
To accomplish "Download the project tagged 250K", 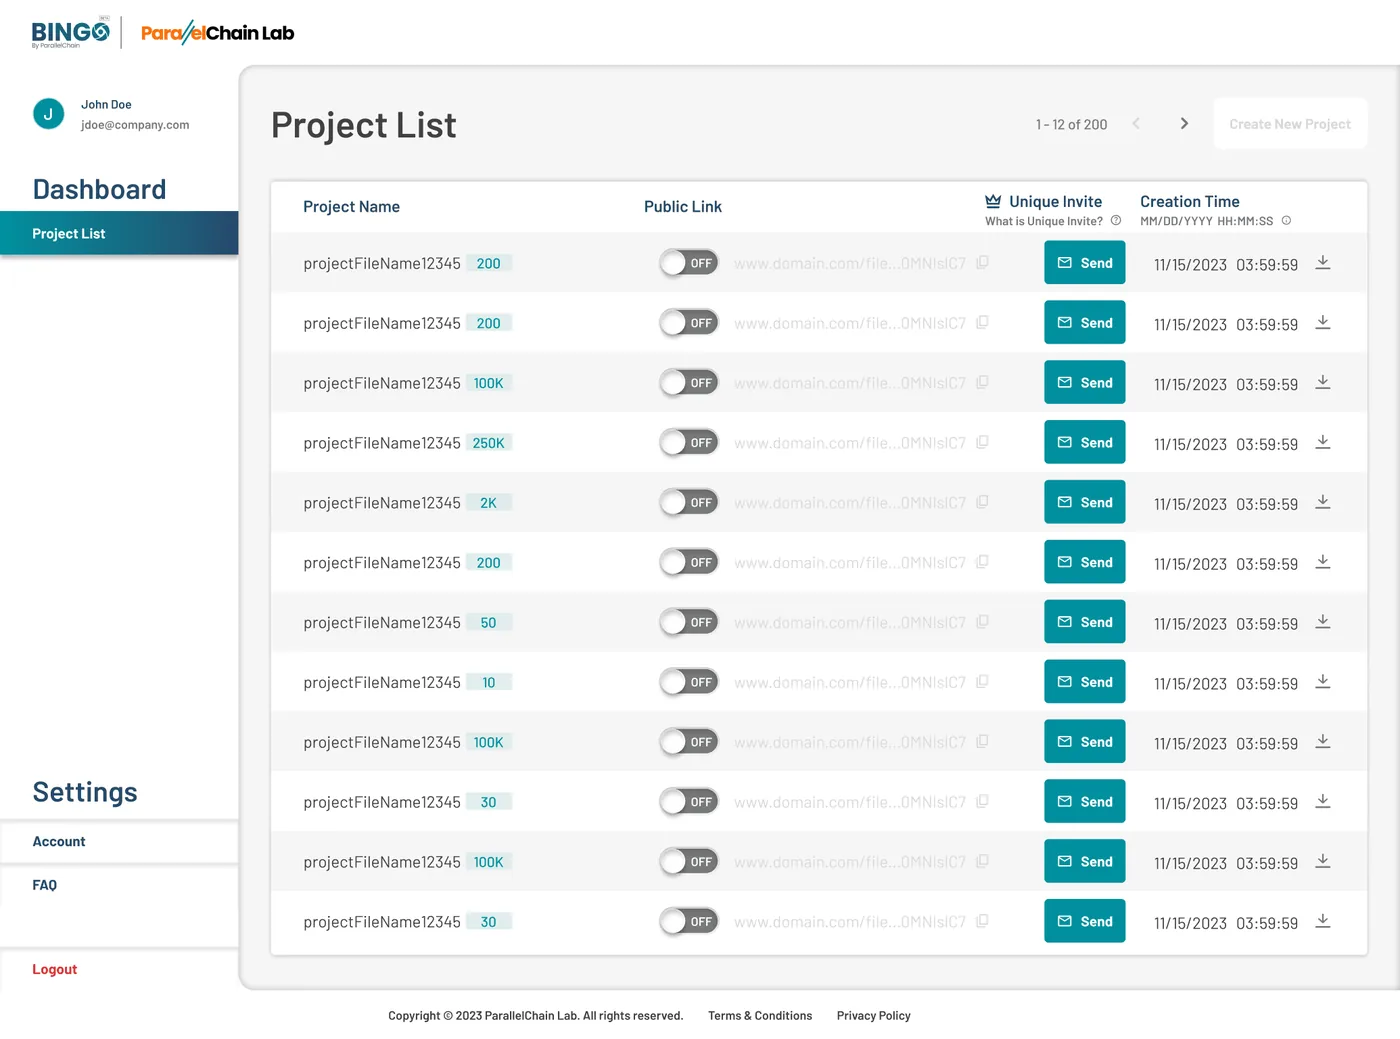I will (1322, 442).
